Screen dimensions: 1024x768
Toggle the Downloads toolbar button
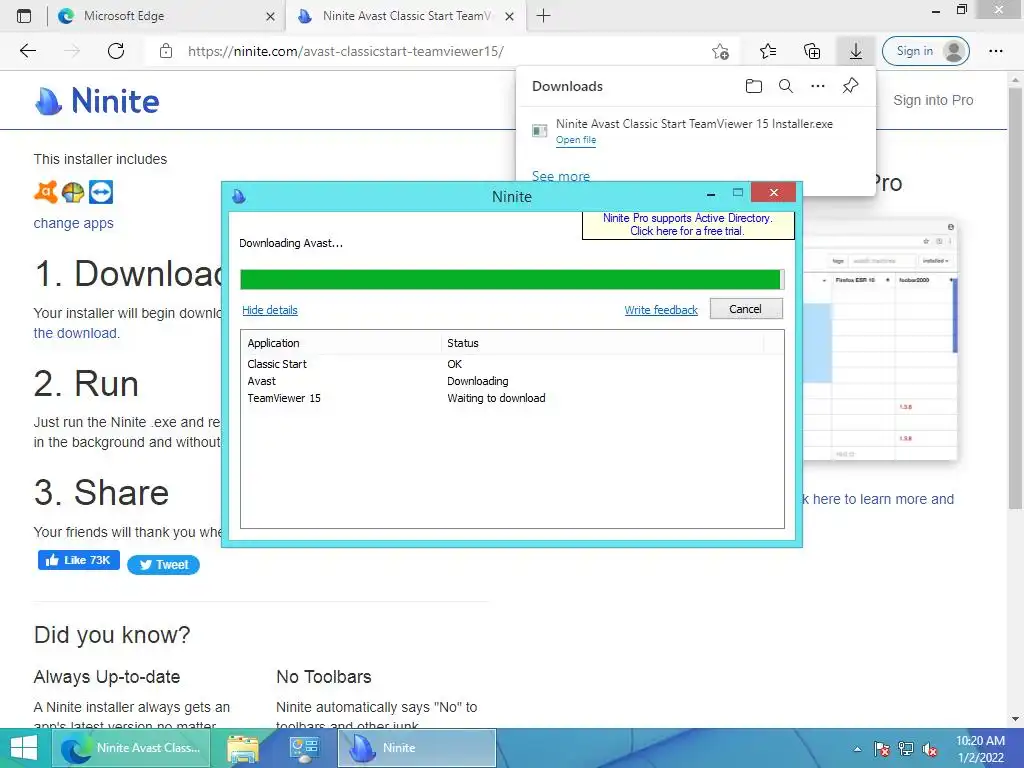(856, 51)
